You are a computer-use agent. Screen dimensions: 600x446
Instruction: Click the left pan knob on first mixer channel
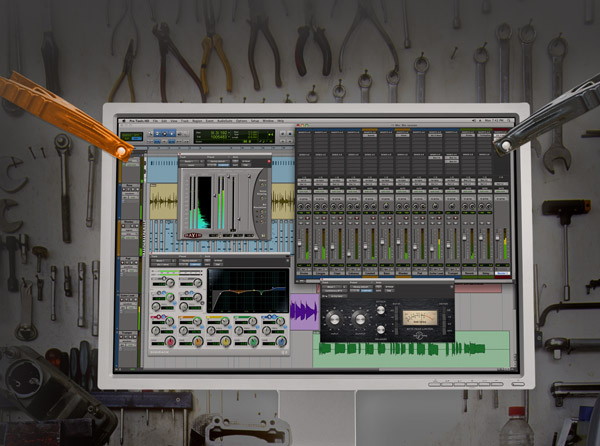[300, 206]
